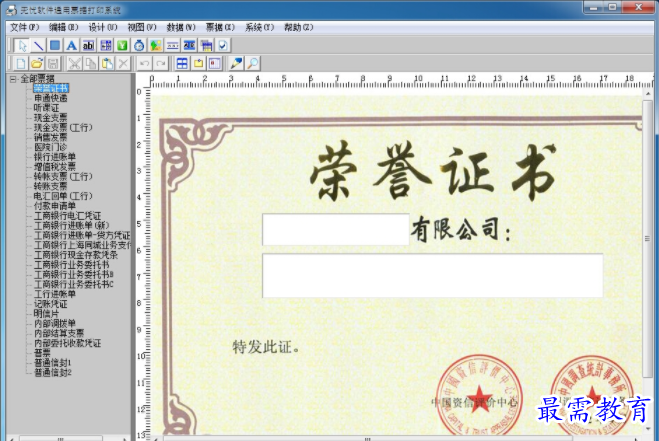This screenshot has width=659, height=441.
Task: Click the copy icon
Action: 91,63
